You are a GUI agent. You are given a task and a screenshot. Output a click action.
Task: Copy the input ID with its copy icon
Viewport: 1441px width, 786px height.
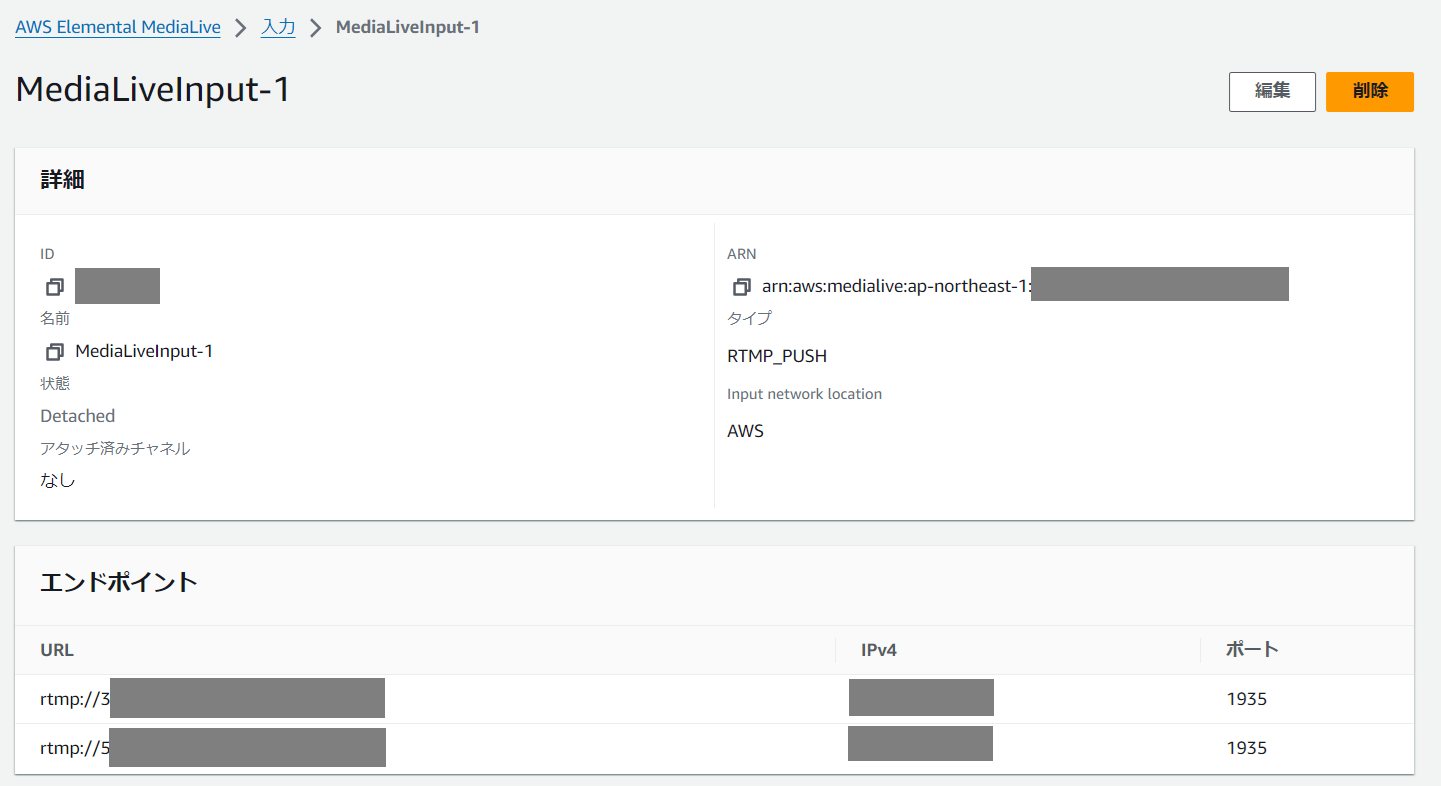pyautogui.click(x=55, y=287)
